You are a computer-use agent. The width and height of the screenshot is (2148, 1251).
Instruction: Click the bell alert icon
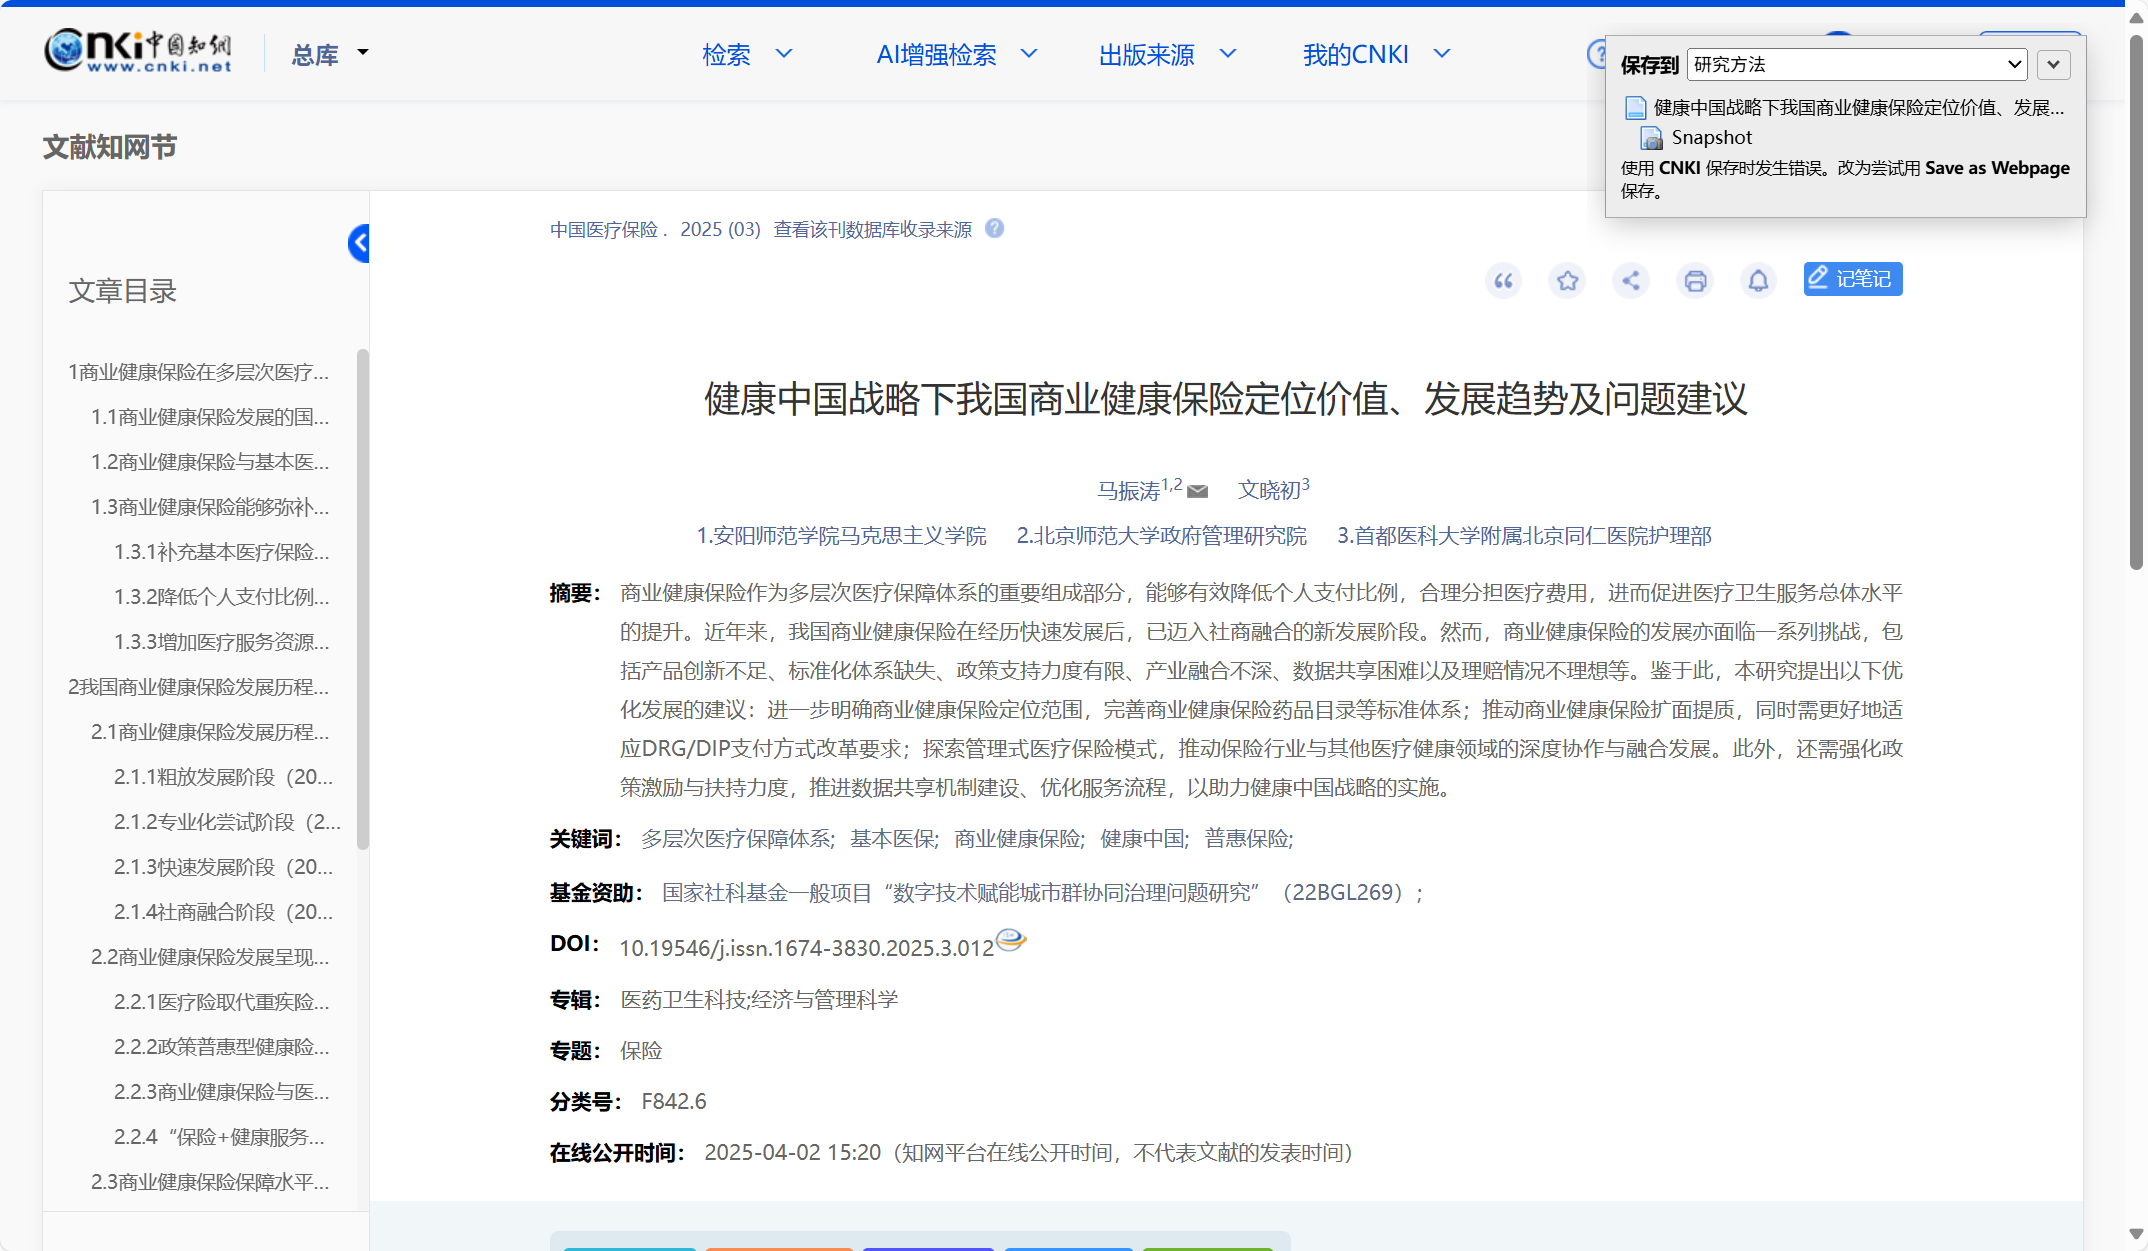(x=1758, y=281)
